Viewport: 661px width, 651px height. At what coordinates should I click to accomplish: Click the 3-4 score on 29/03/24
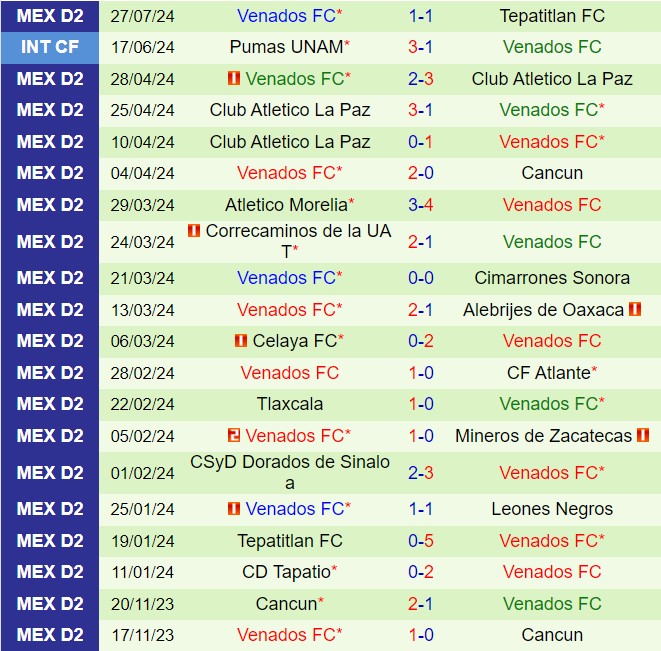coord(420,205)
